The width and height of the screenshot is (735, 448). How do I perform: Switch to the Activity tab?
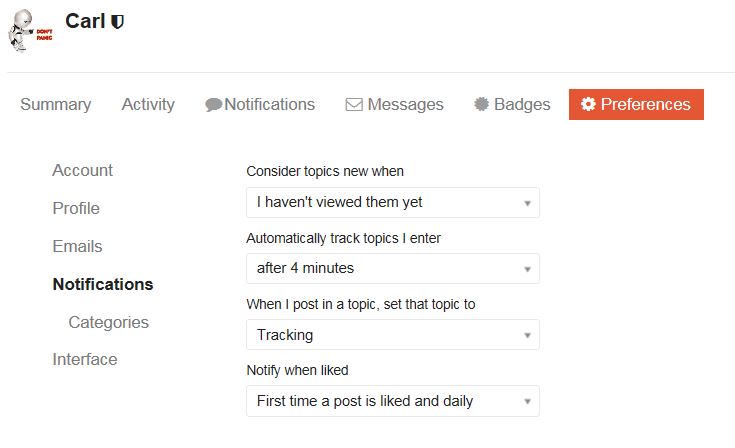coord(148,104)
